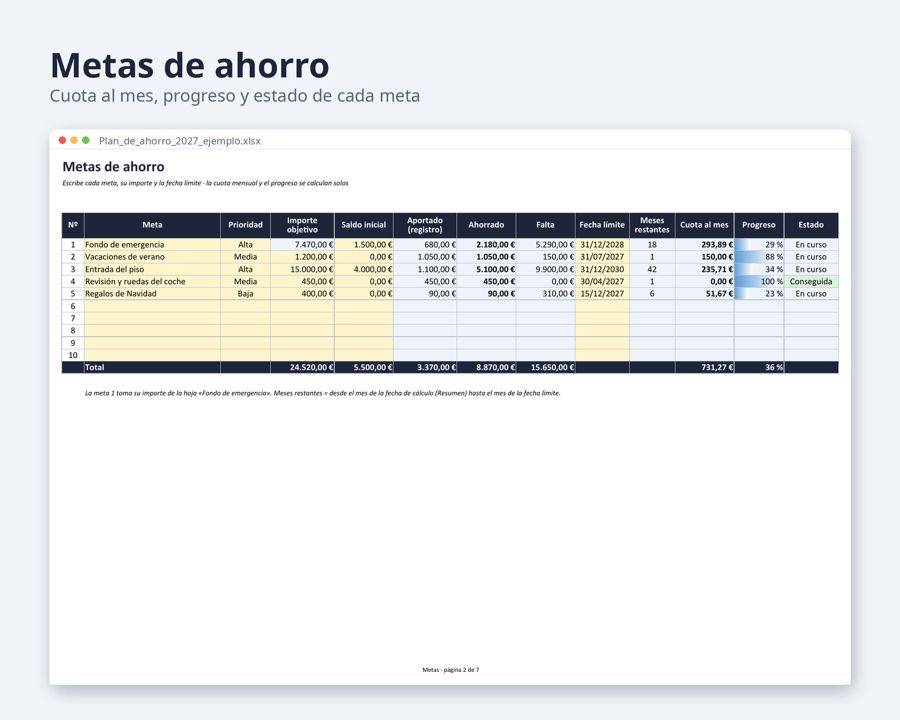
Task: Click the 235,71 € monthly quota cell
Action: [x=704, y=269]
